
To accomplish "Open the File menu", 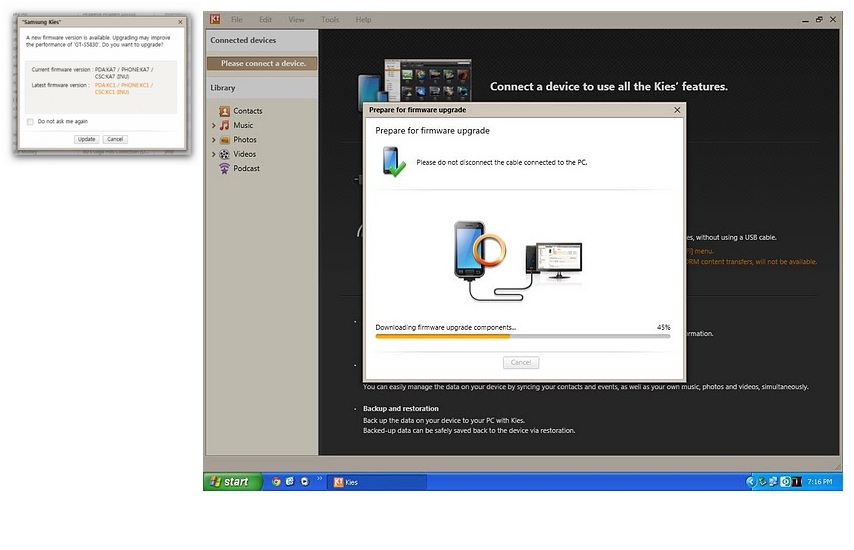I will point(236,20).
